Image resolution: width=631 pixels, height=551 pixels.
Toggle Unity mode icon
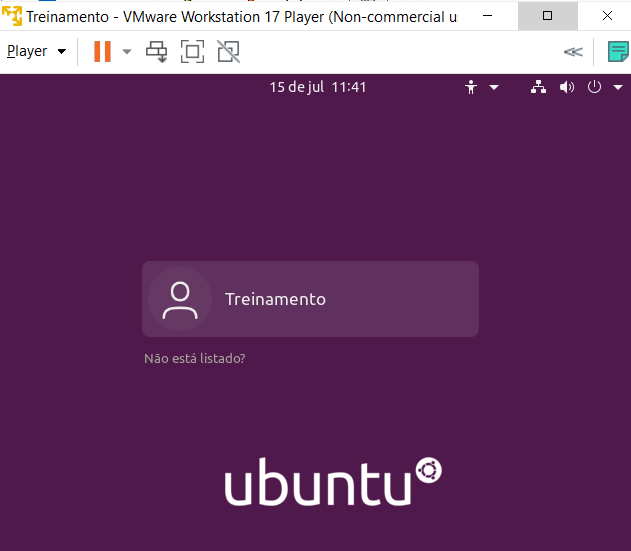229,52
